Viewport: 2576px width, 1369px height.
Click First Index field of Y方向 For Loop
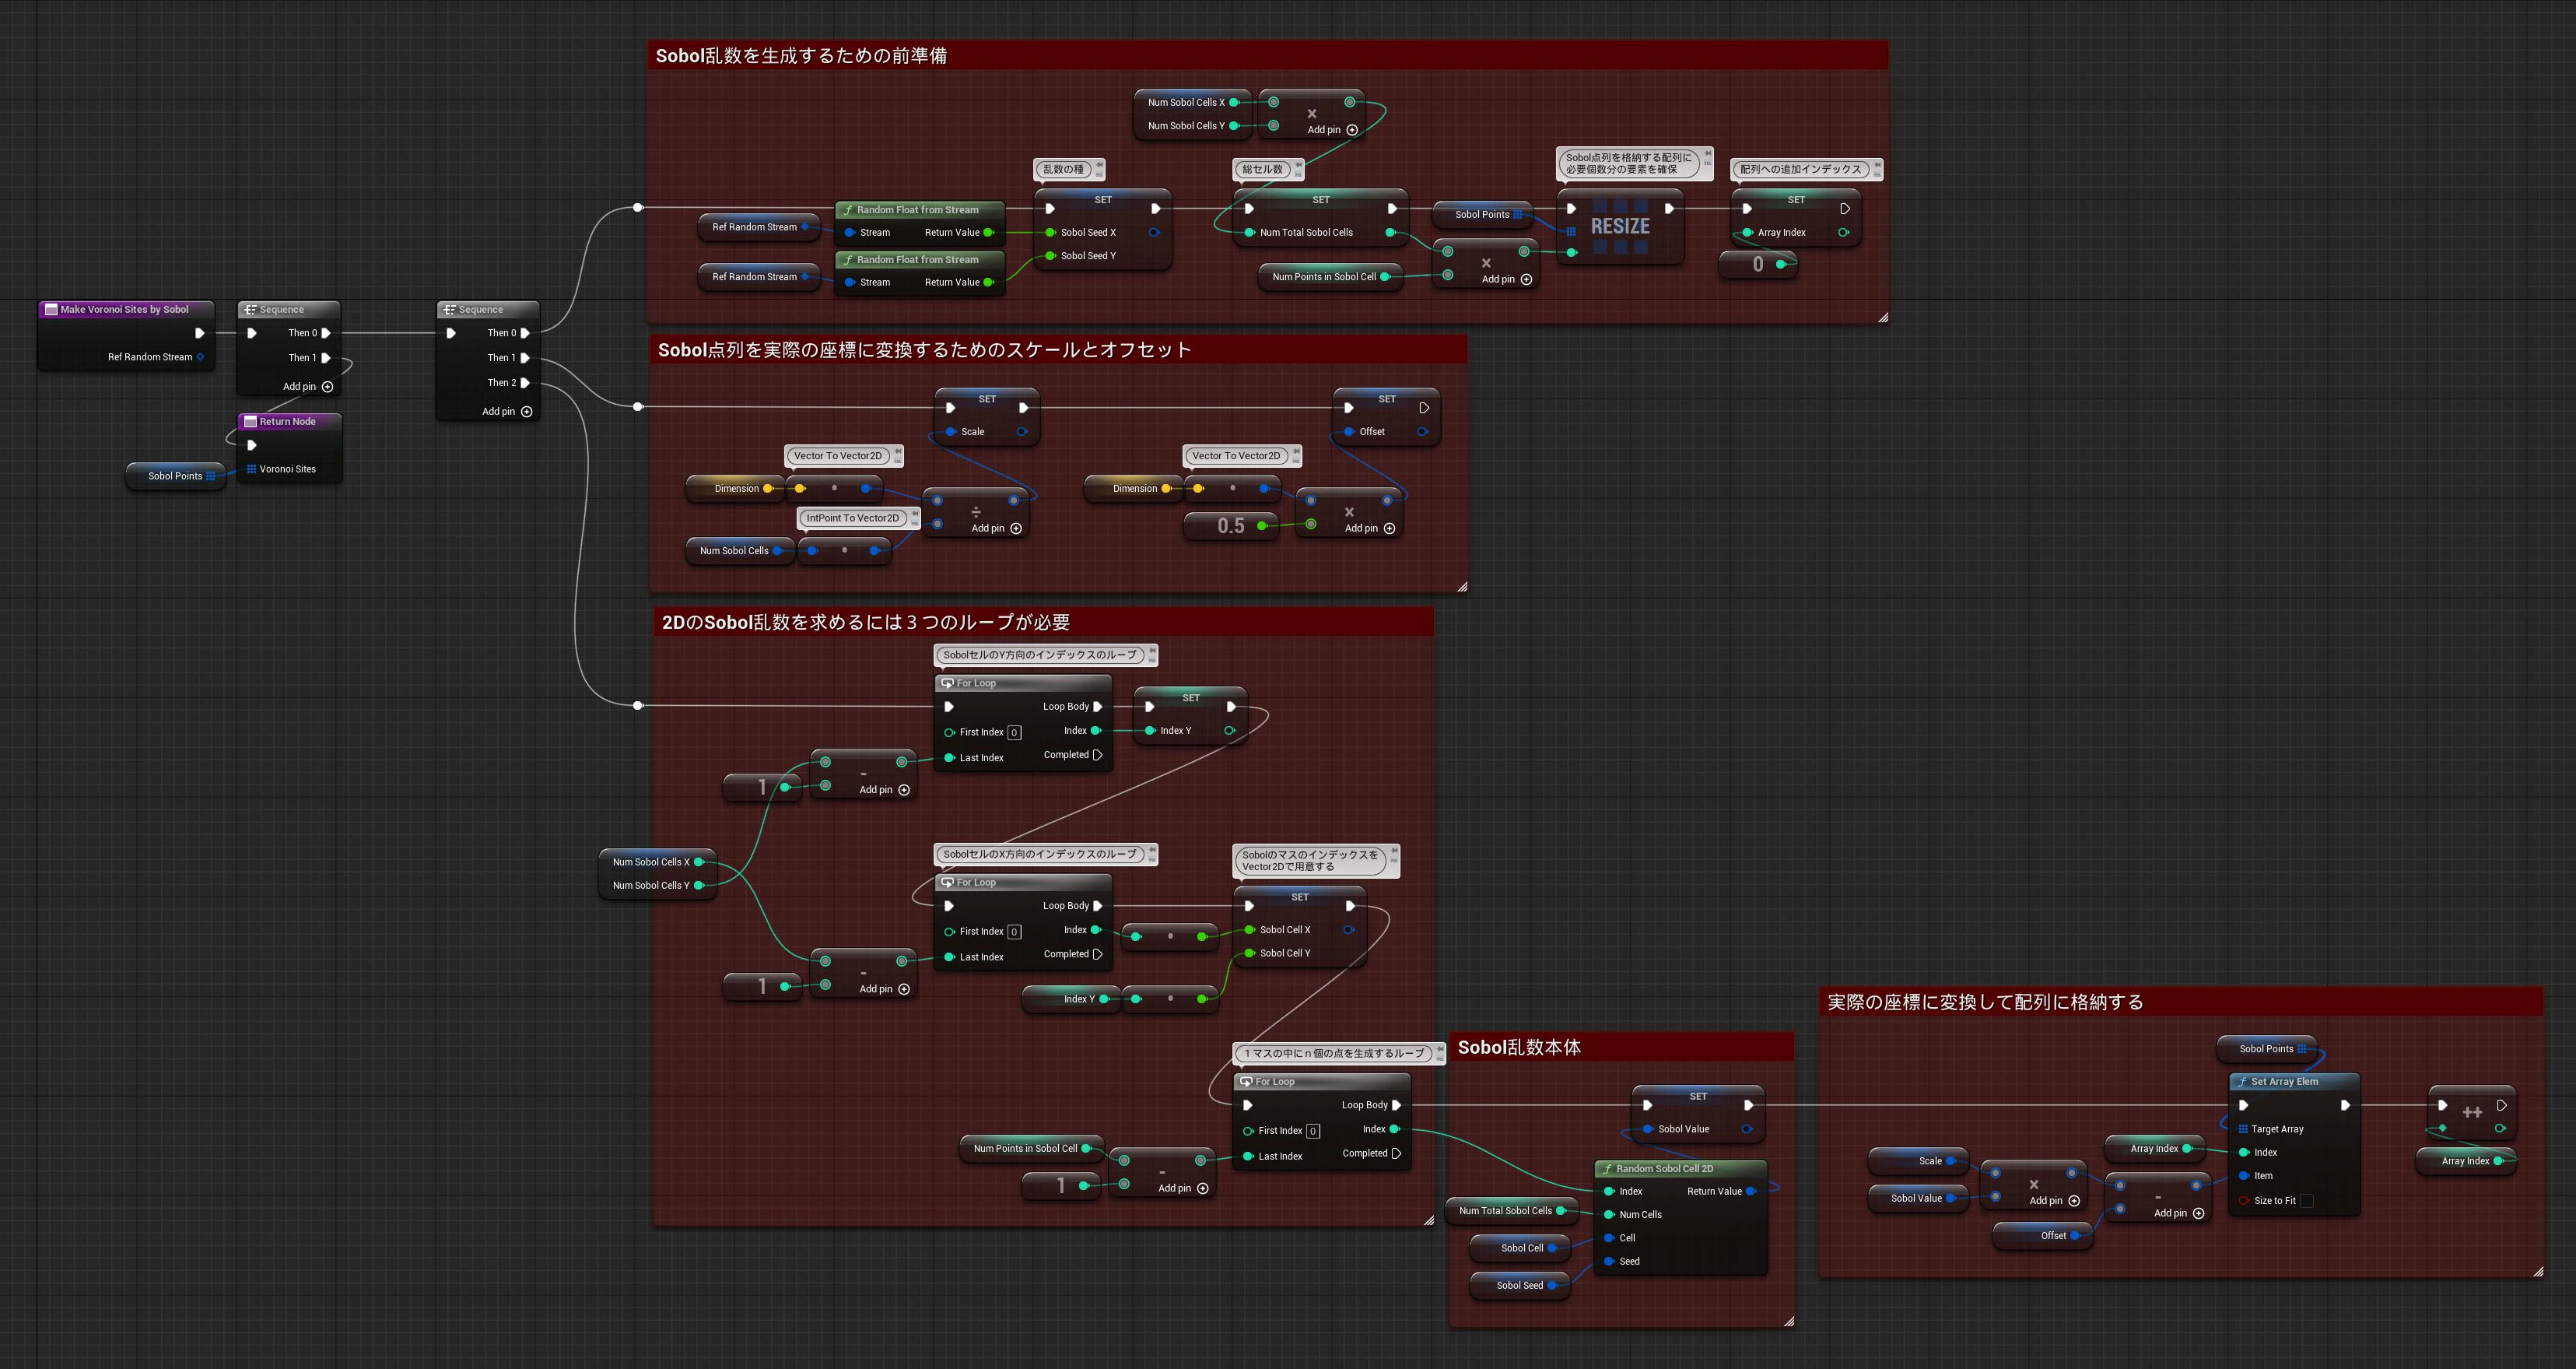[1014, 732]
